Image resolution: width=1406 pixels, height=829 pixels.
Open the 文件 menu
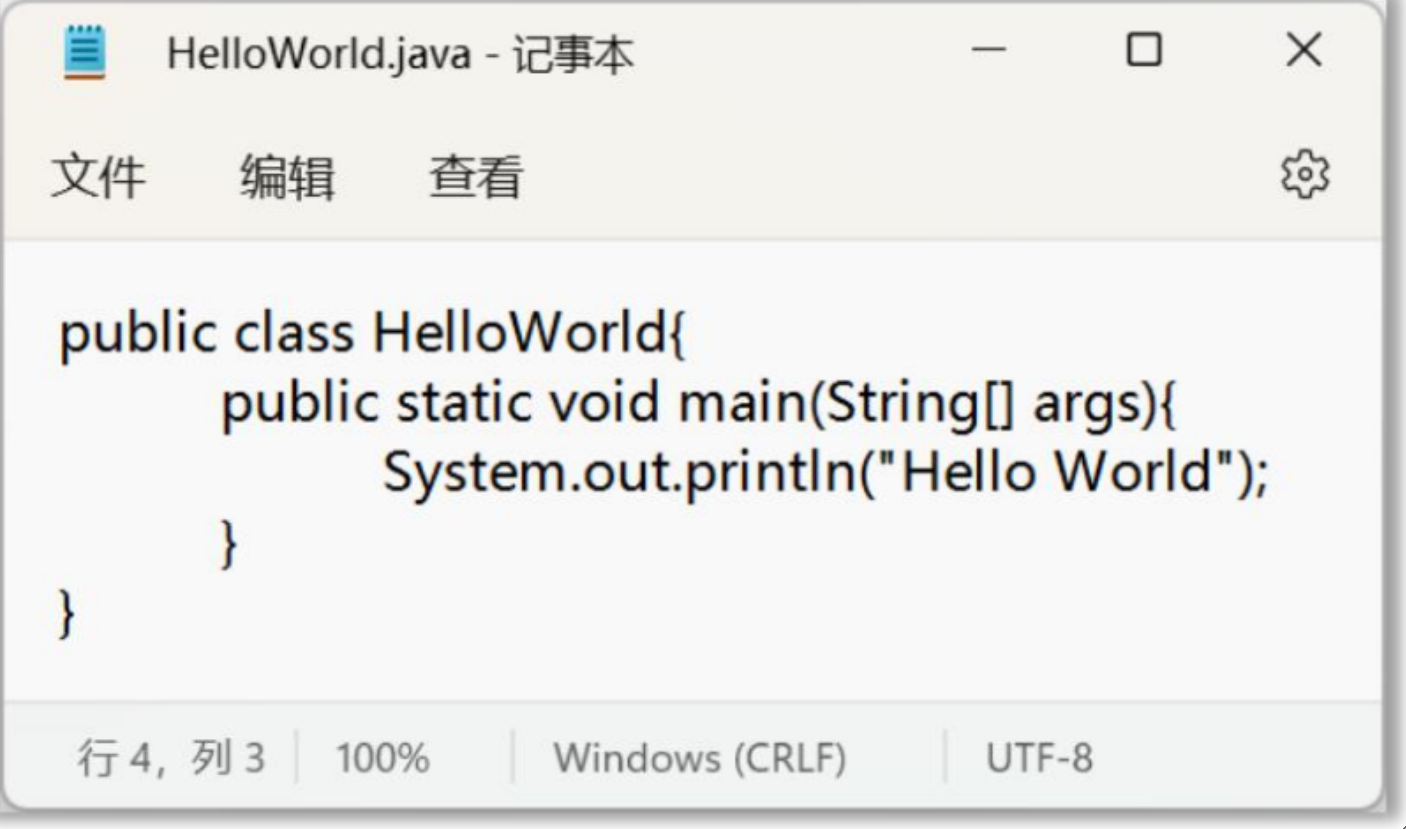coord(97,178)
